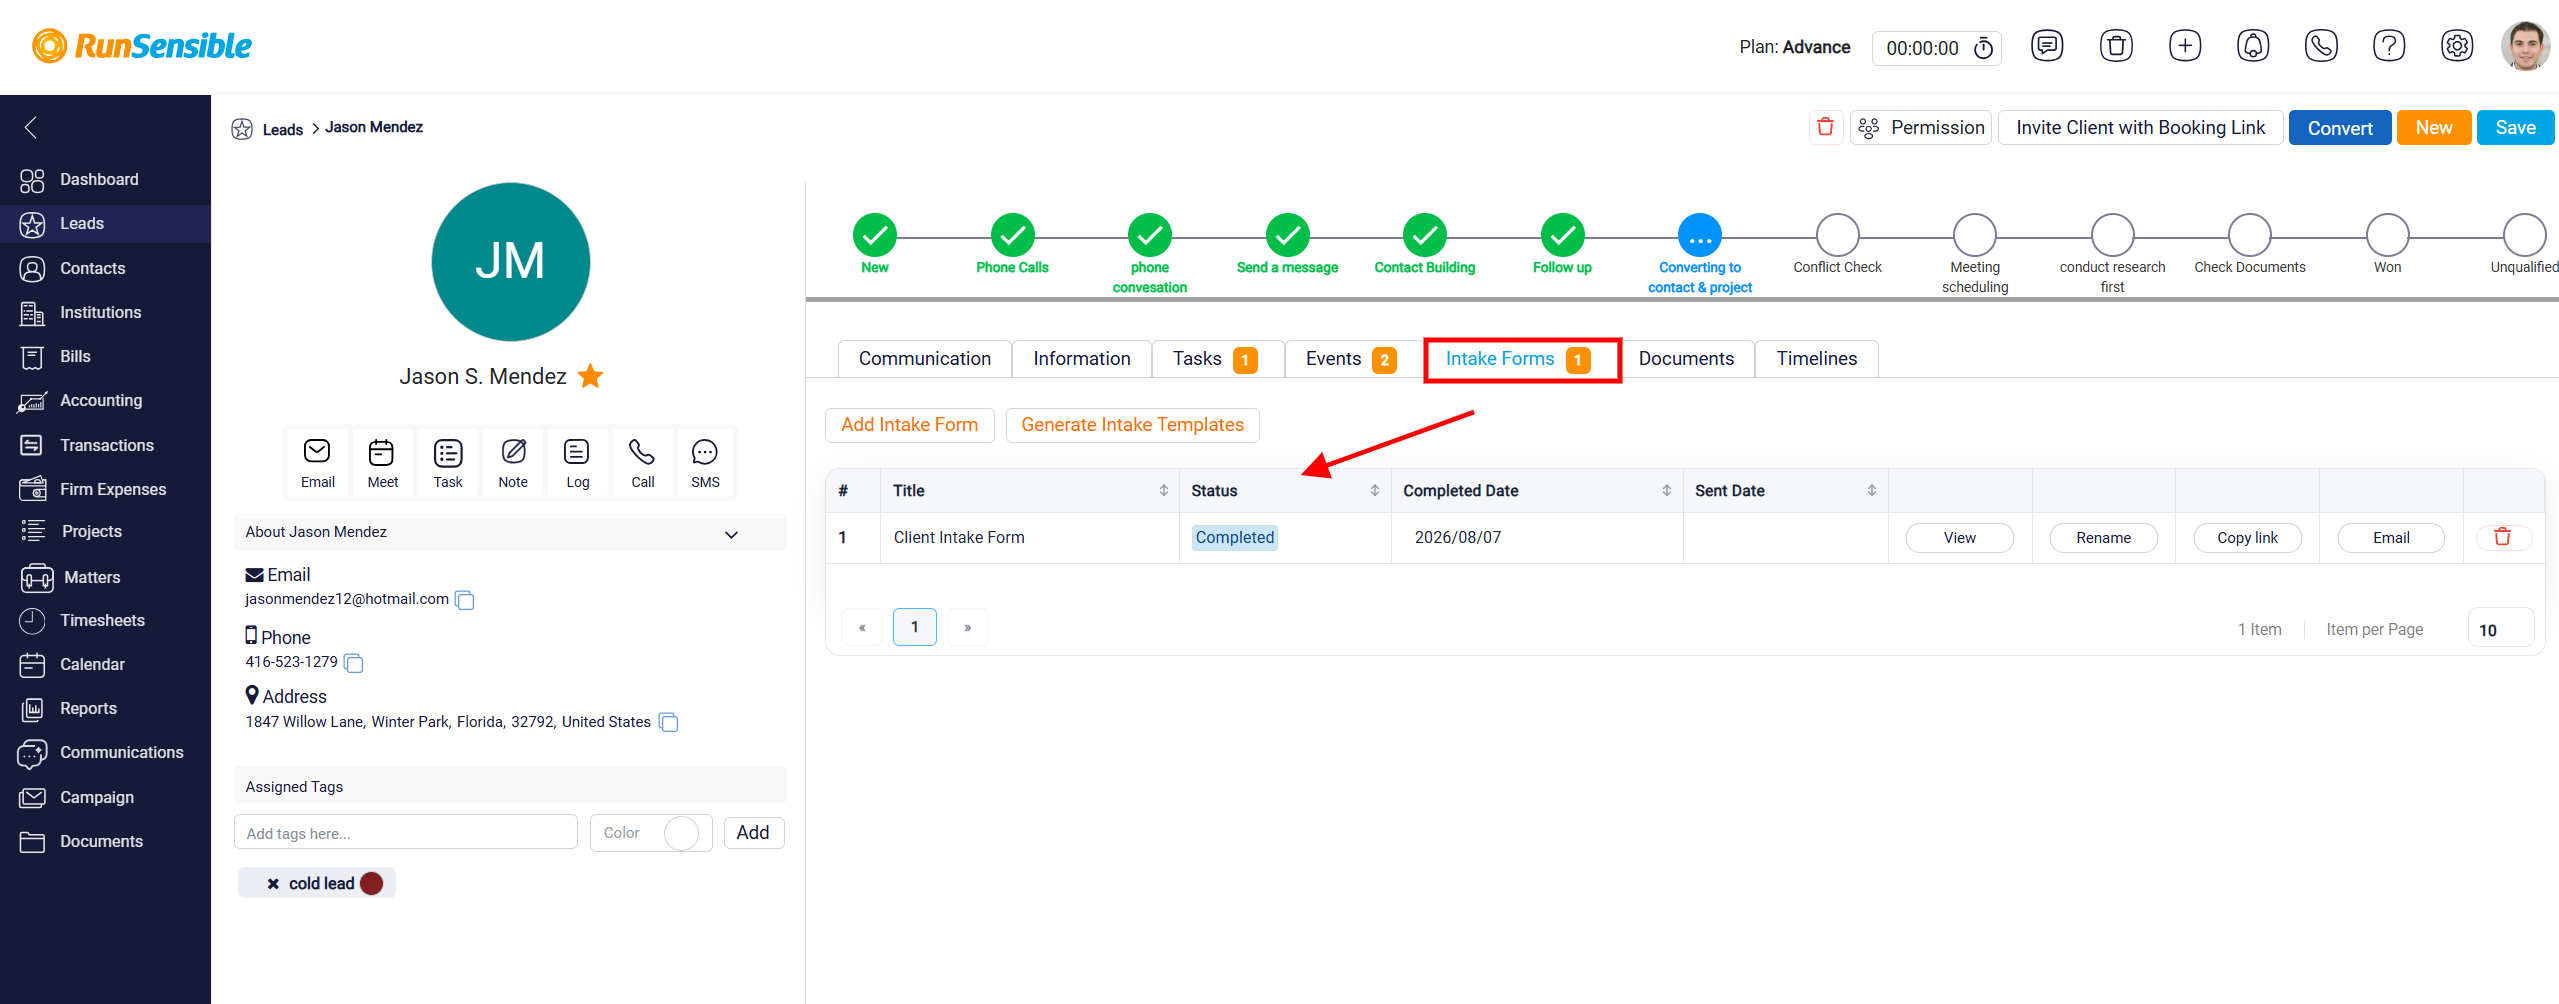Copy the email address to clipboard
2559x1004 pixels.
click(465, 600)
